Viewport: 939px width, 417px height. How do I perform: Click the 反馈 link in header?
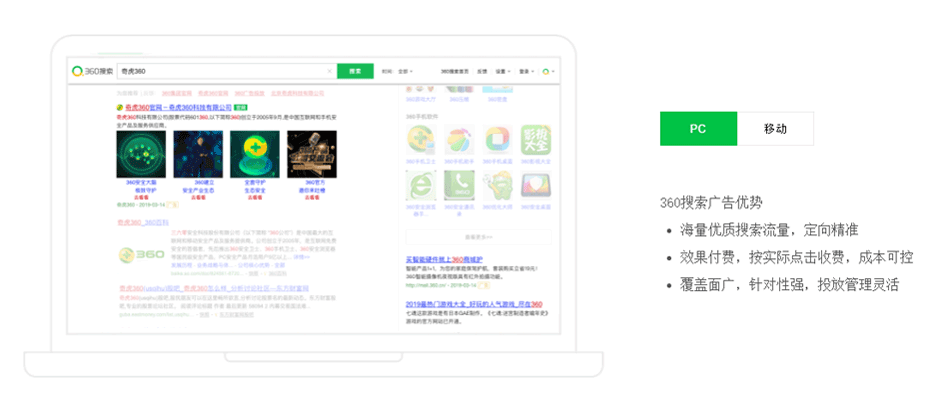481,71
